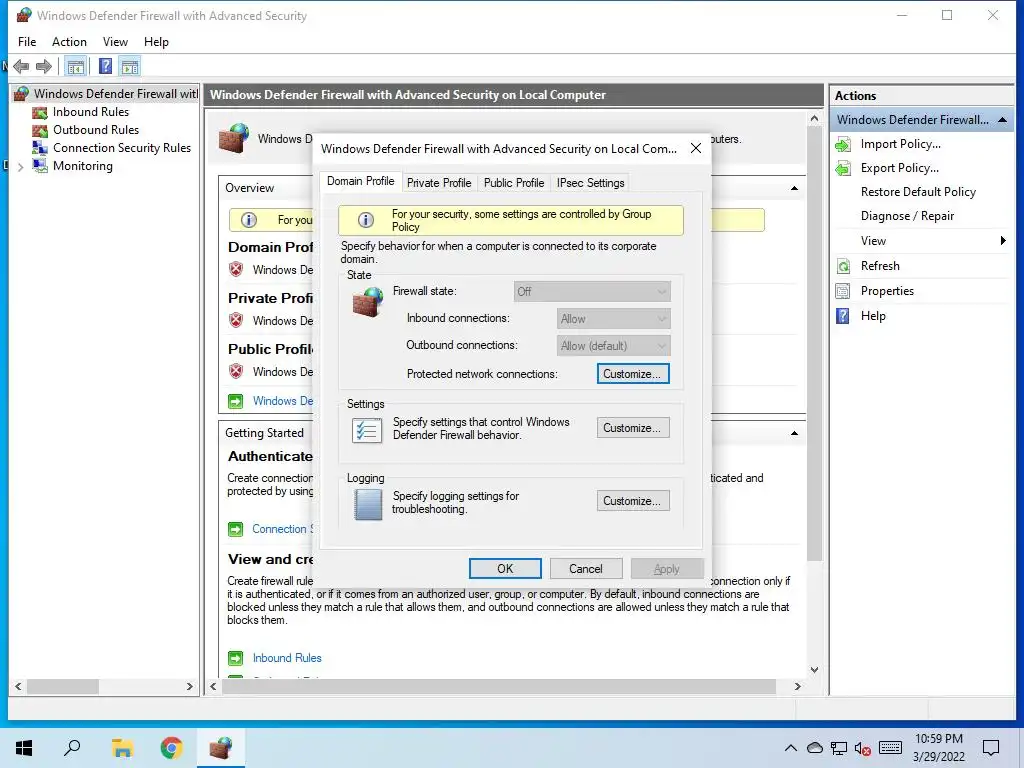Expand the View submenu arrow in Actions

[x=1003, y=241]
